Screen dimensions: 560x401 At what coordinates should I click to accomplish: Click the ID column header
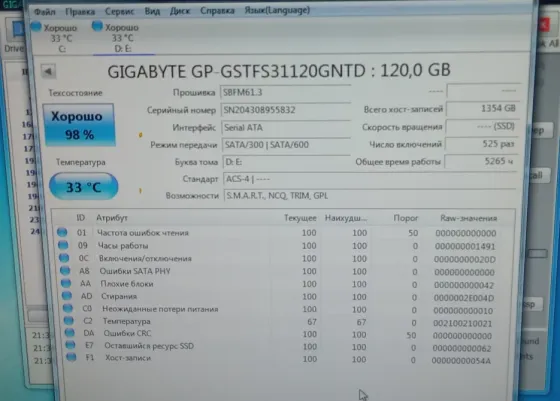tap(81, 218)
